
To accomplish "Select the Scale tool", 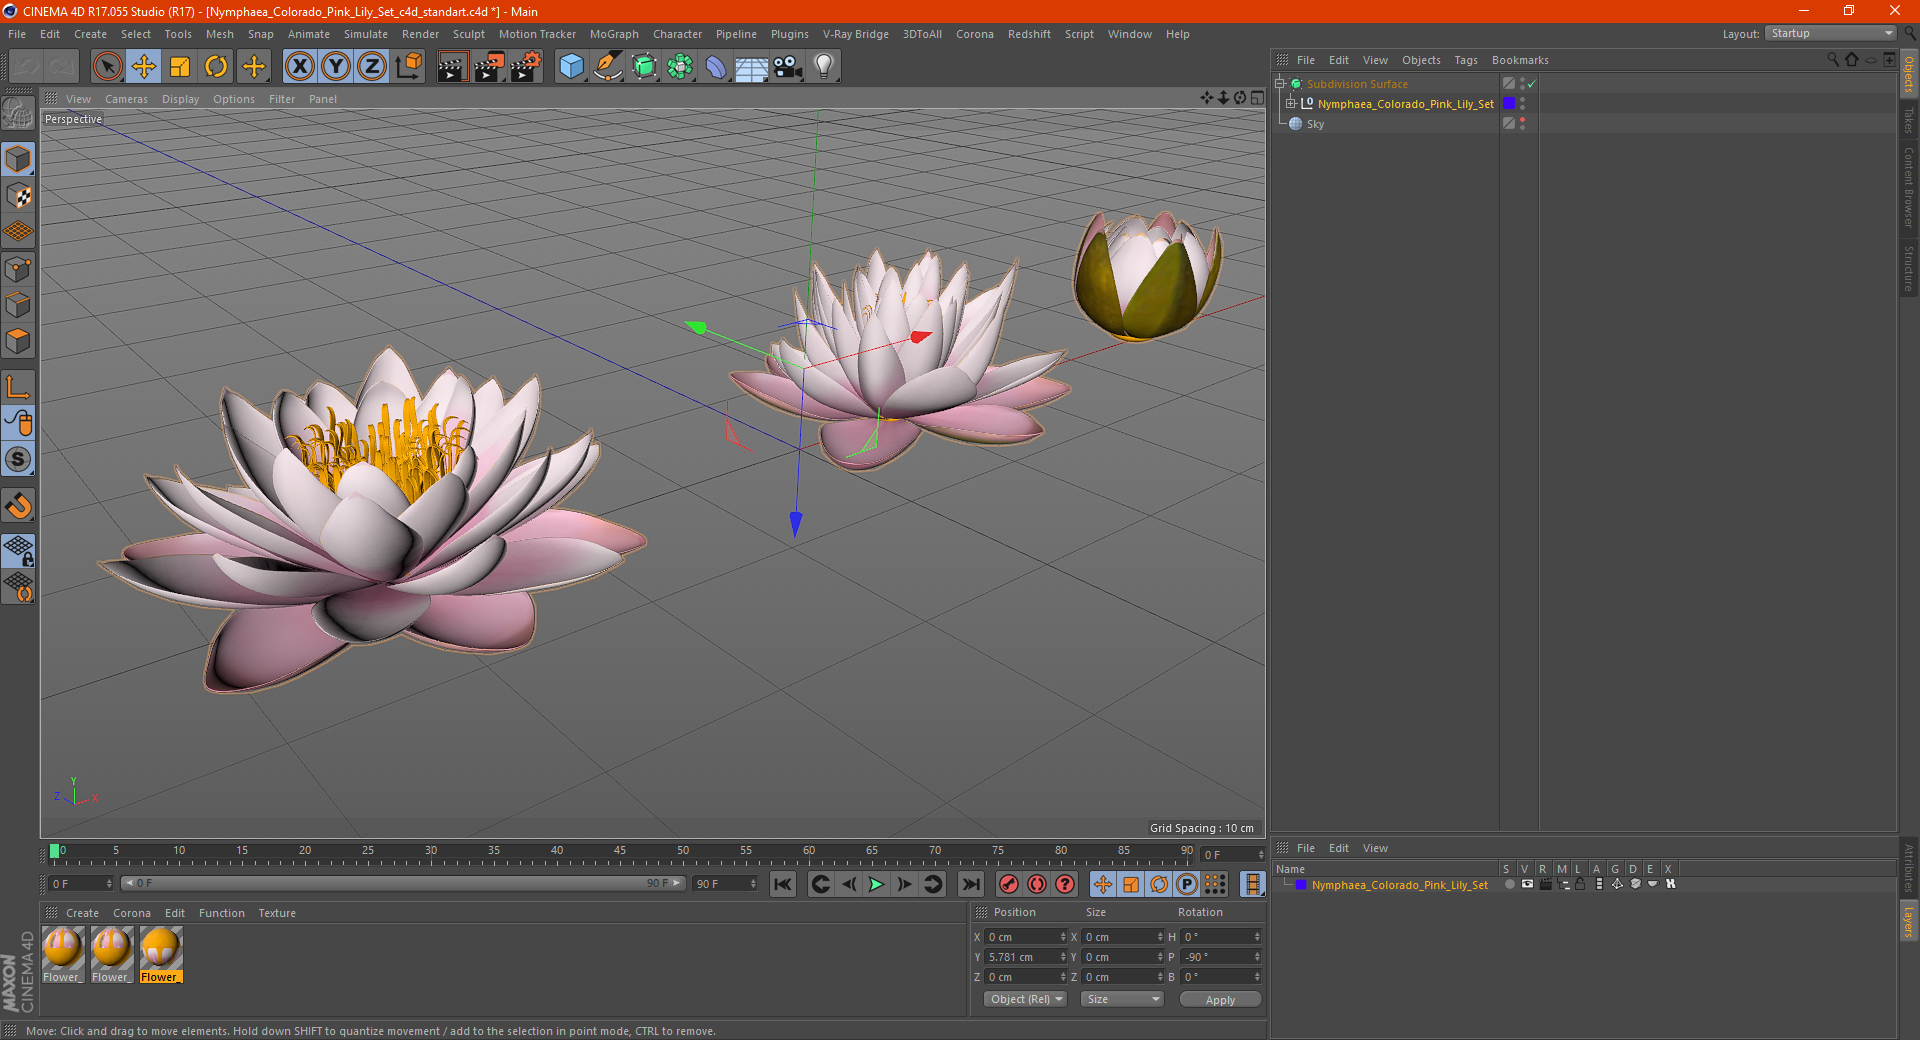I will pyautogui.click(x=180, y=67).
